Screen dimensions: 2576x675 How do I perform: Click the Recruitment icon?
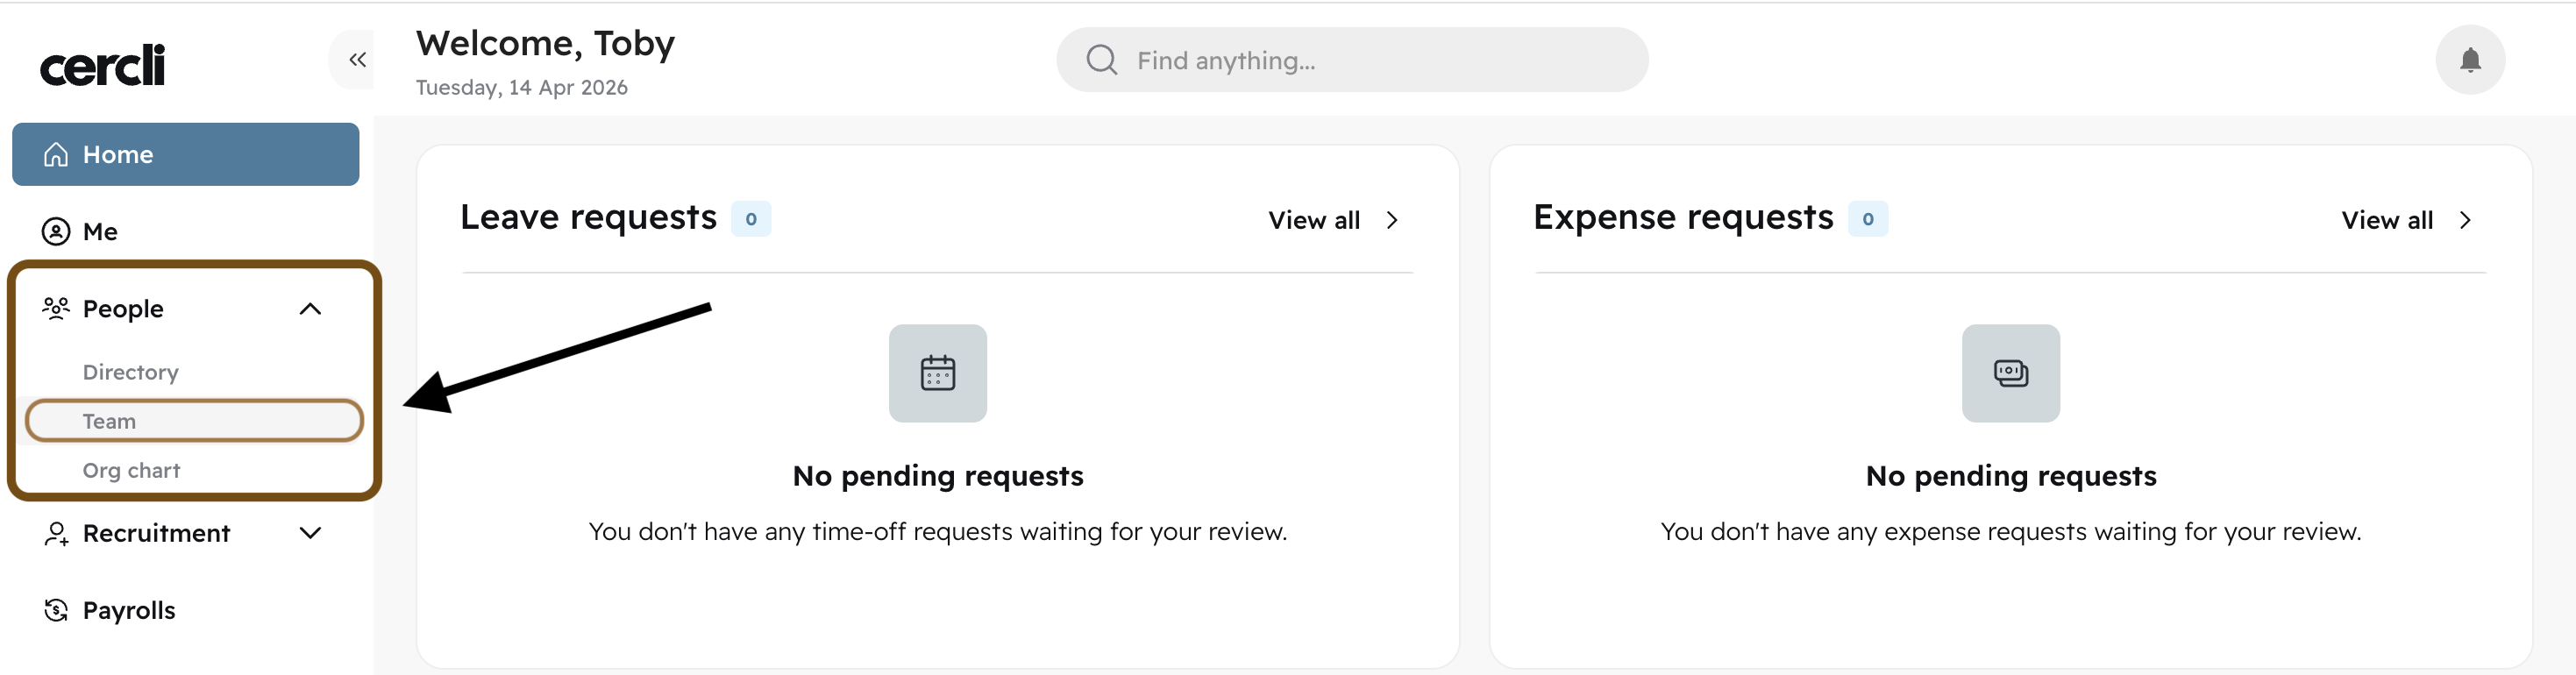55,533
